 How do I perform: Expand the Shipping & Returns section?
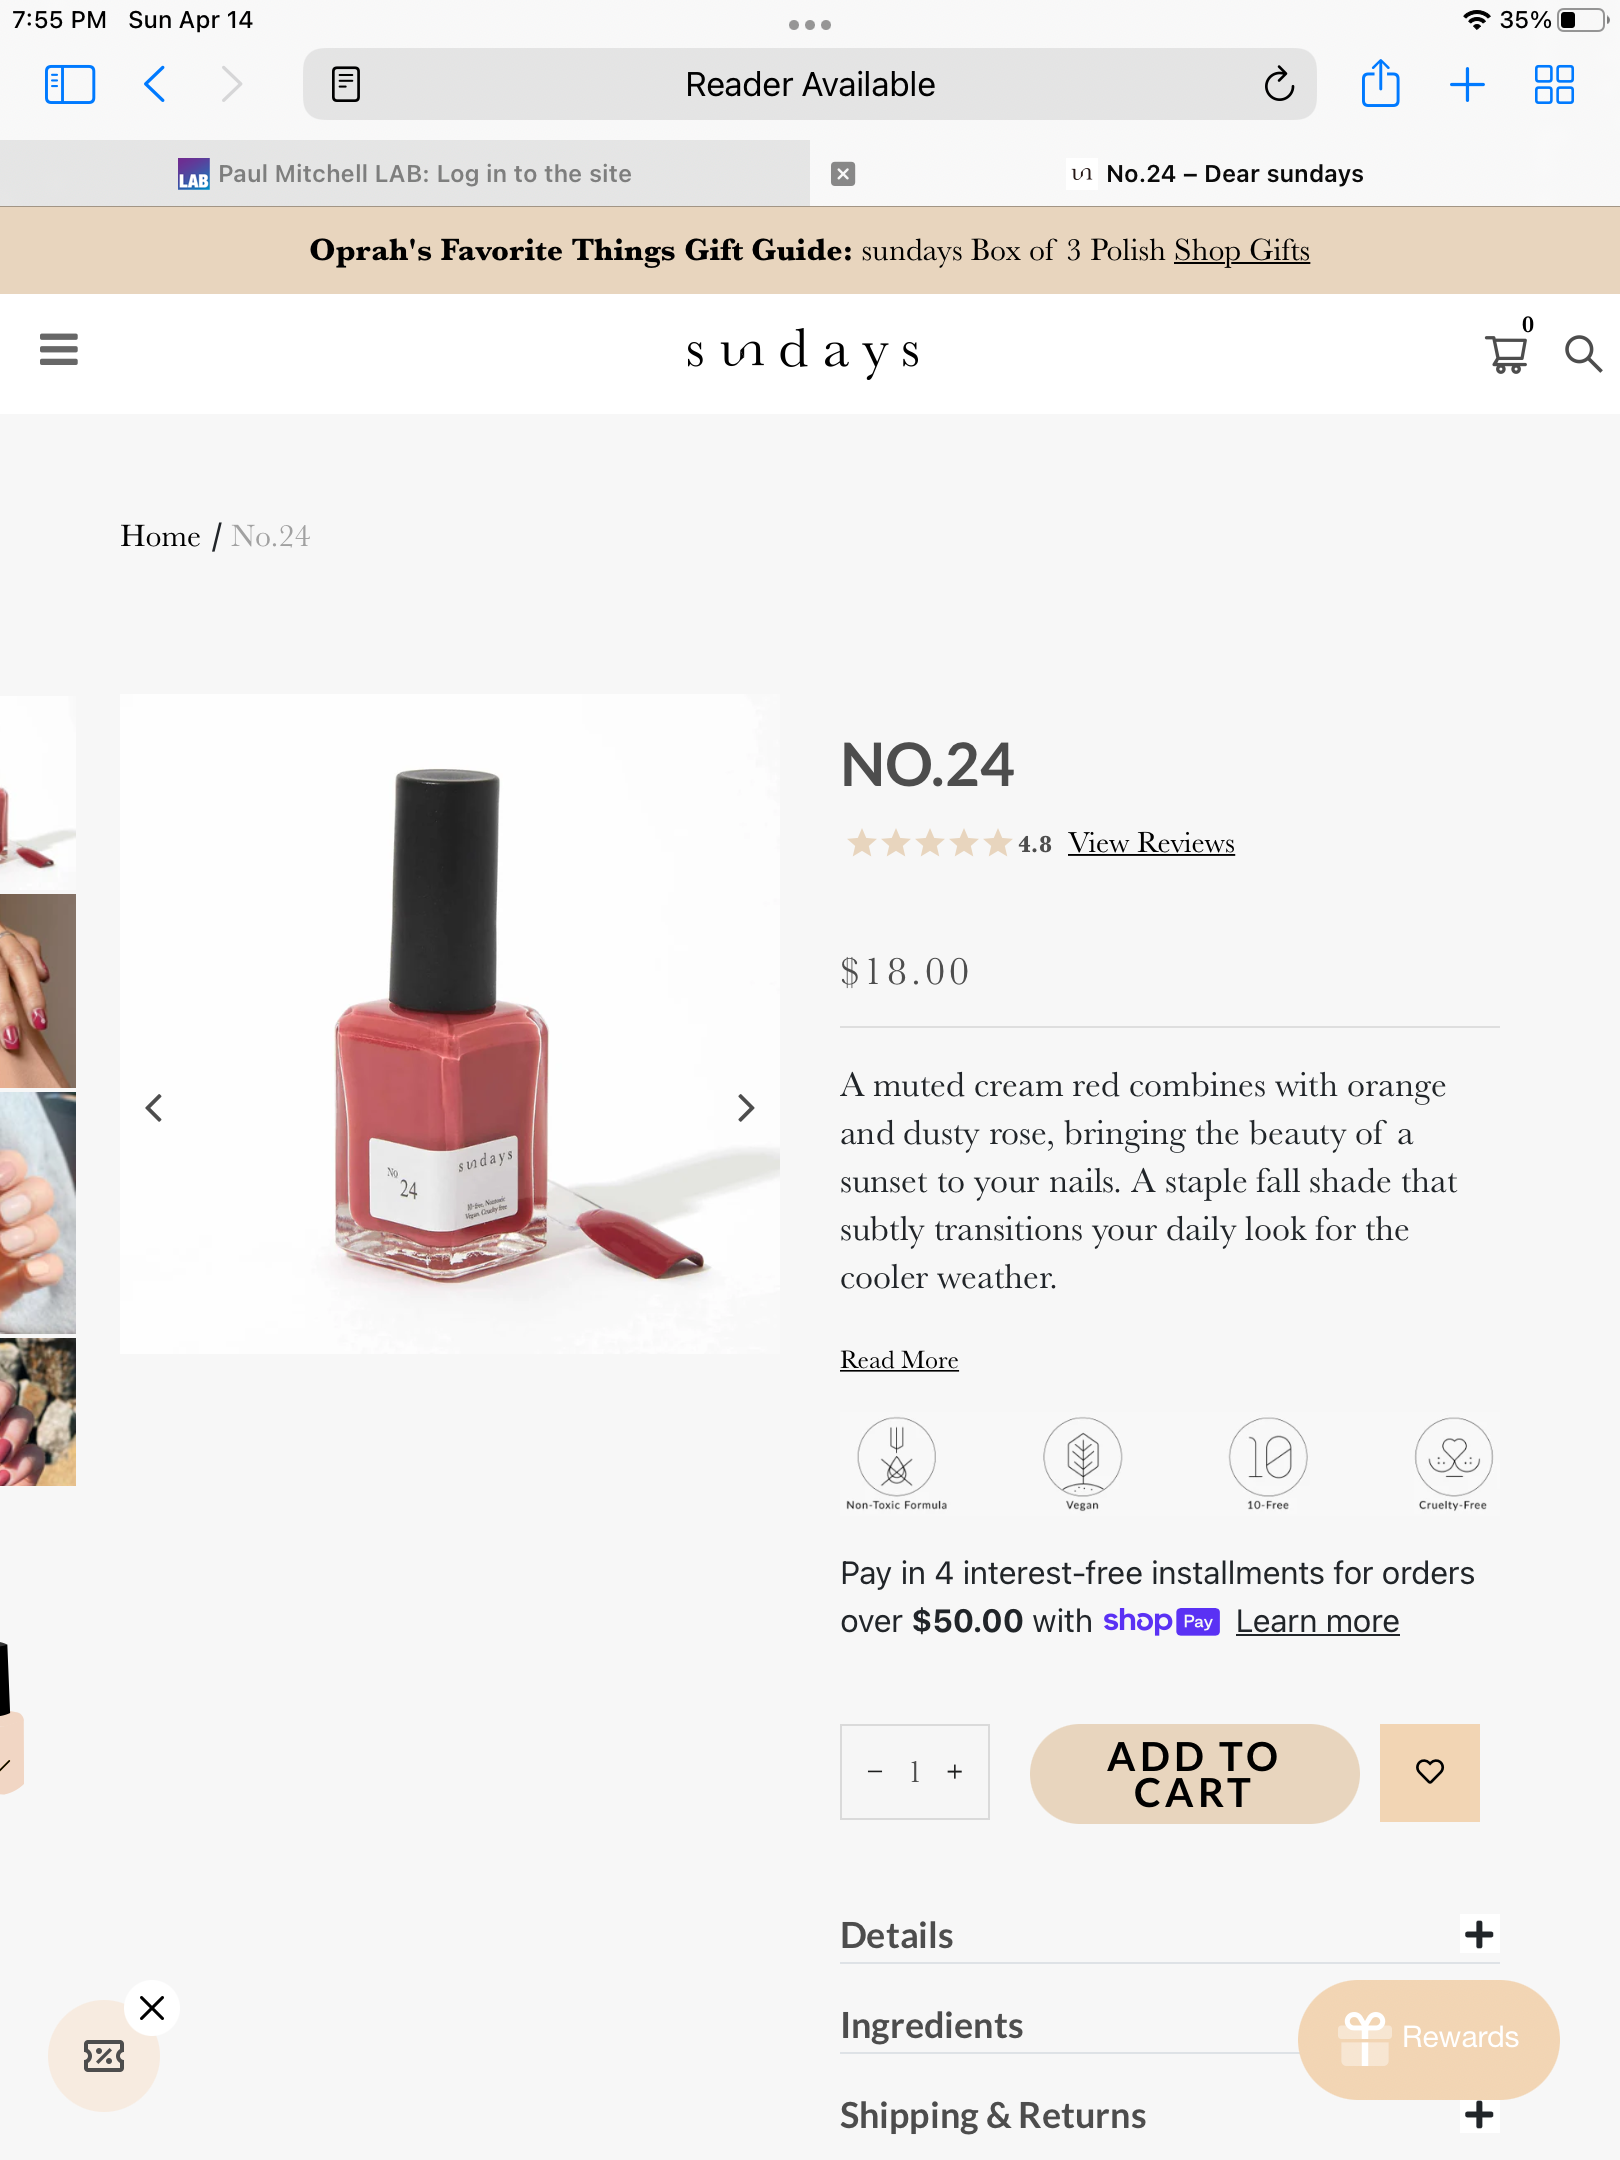[x=1478, y=2114]
